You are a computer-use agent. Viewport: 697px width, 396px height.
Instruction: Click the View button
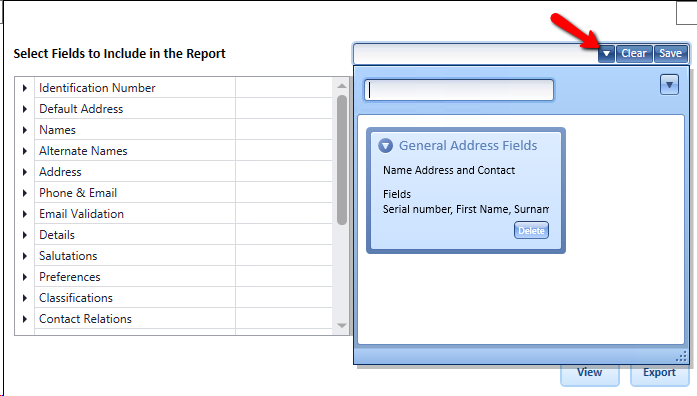click(589, 373)
